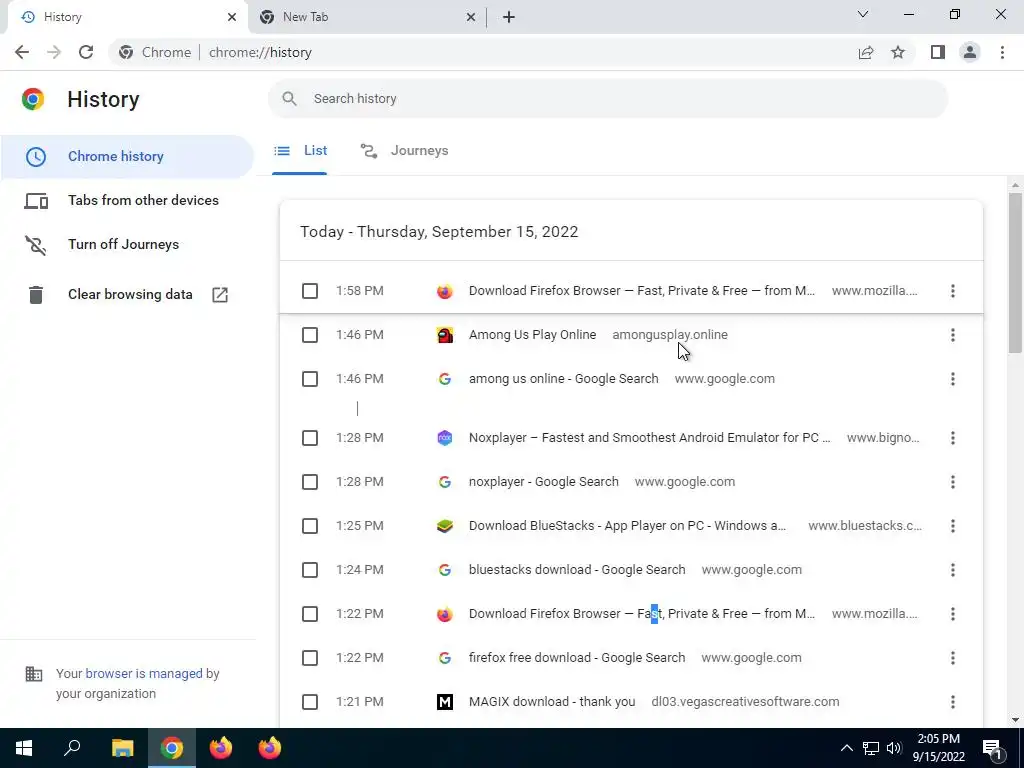This screenshot has width=1024, height=768.
Task: Open the 'among us online - Google Search' link
Action: (564, 379)
